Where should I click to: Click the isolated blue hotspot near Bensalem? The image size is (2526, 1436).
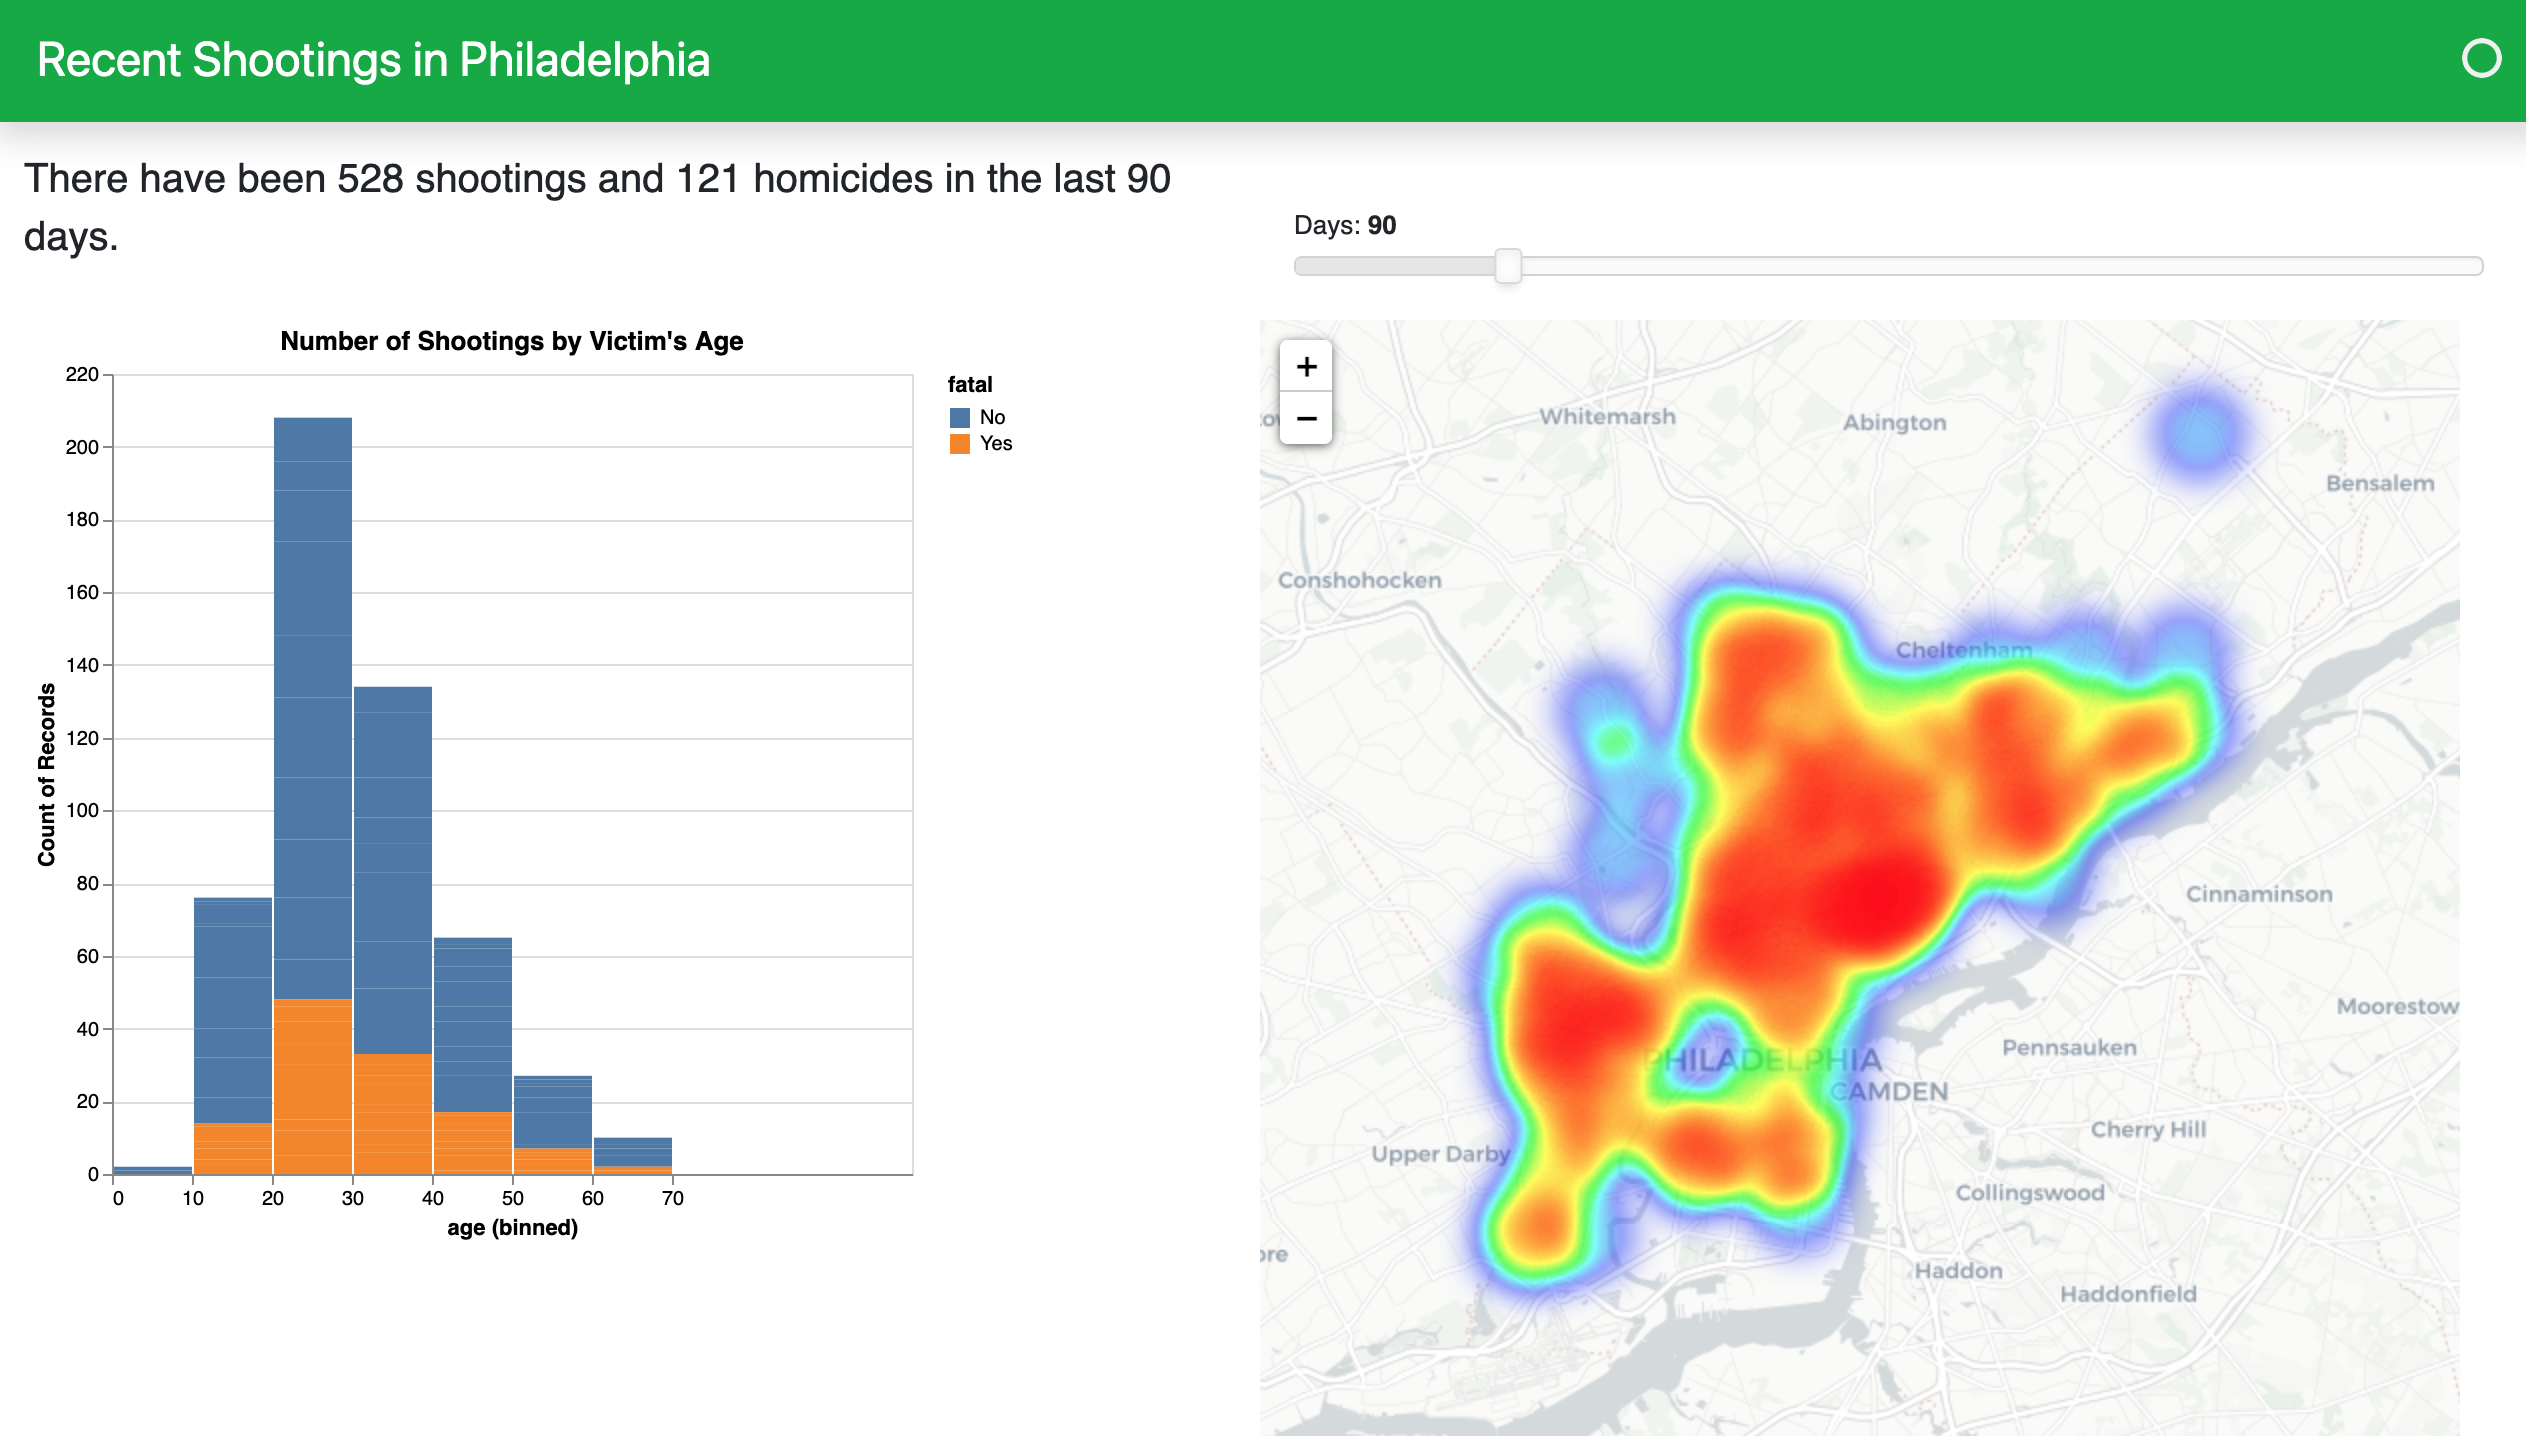2198,437
